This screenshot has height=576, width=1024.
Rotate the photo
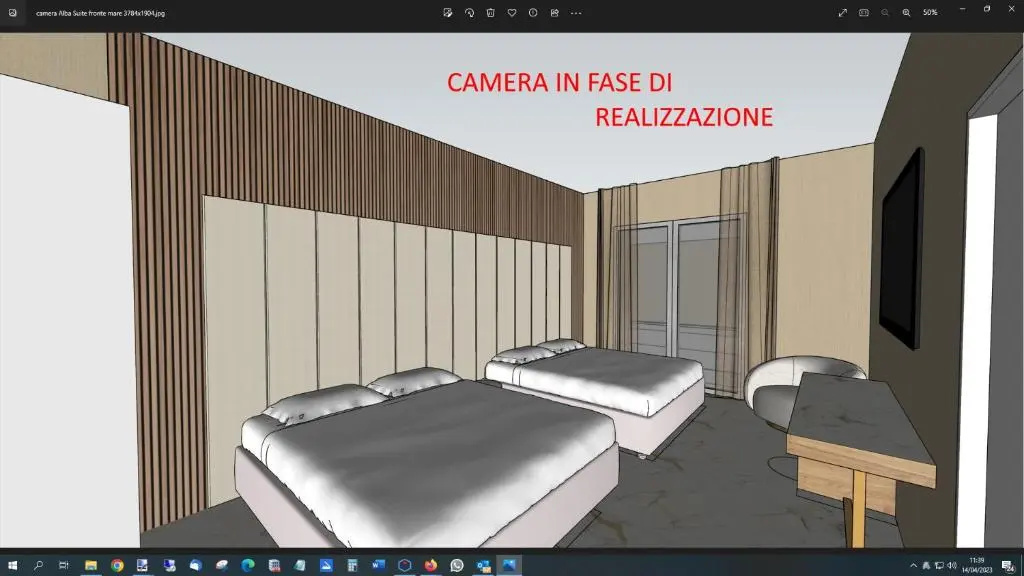pos(469,12)
